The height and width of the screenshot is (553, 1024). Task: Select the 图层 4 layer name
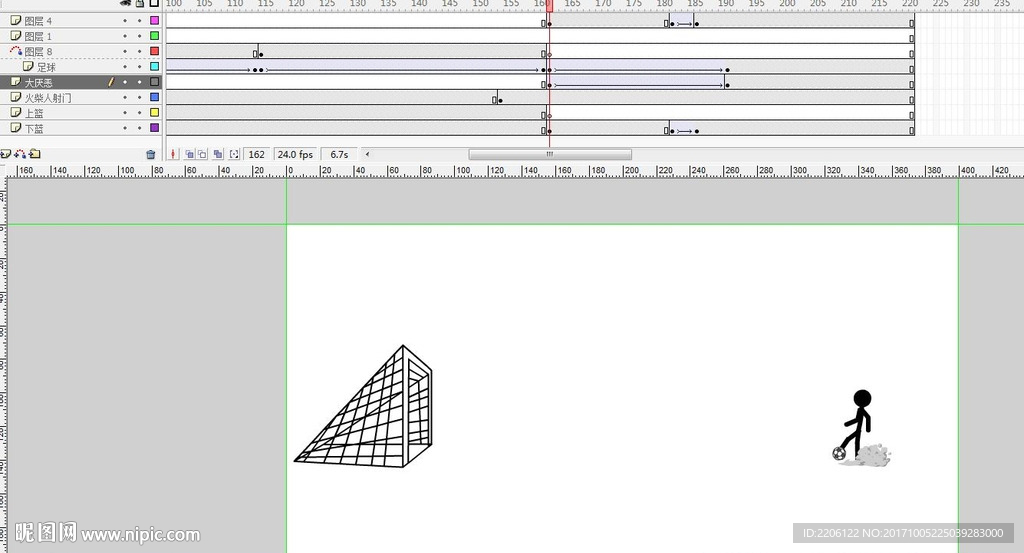pyautogui.click(x=38, y=21)
